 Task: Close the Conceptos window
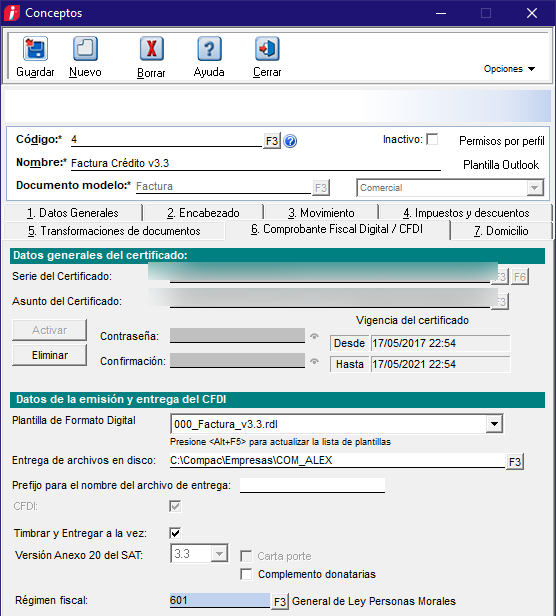click(532, 13)
